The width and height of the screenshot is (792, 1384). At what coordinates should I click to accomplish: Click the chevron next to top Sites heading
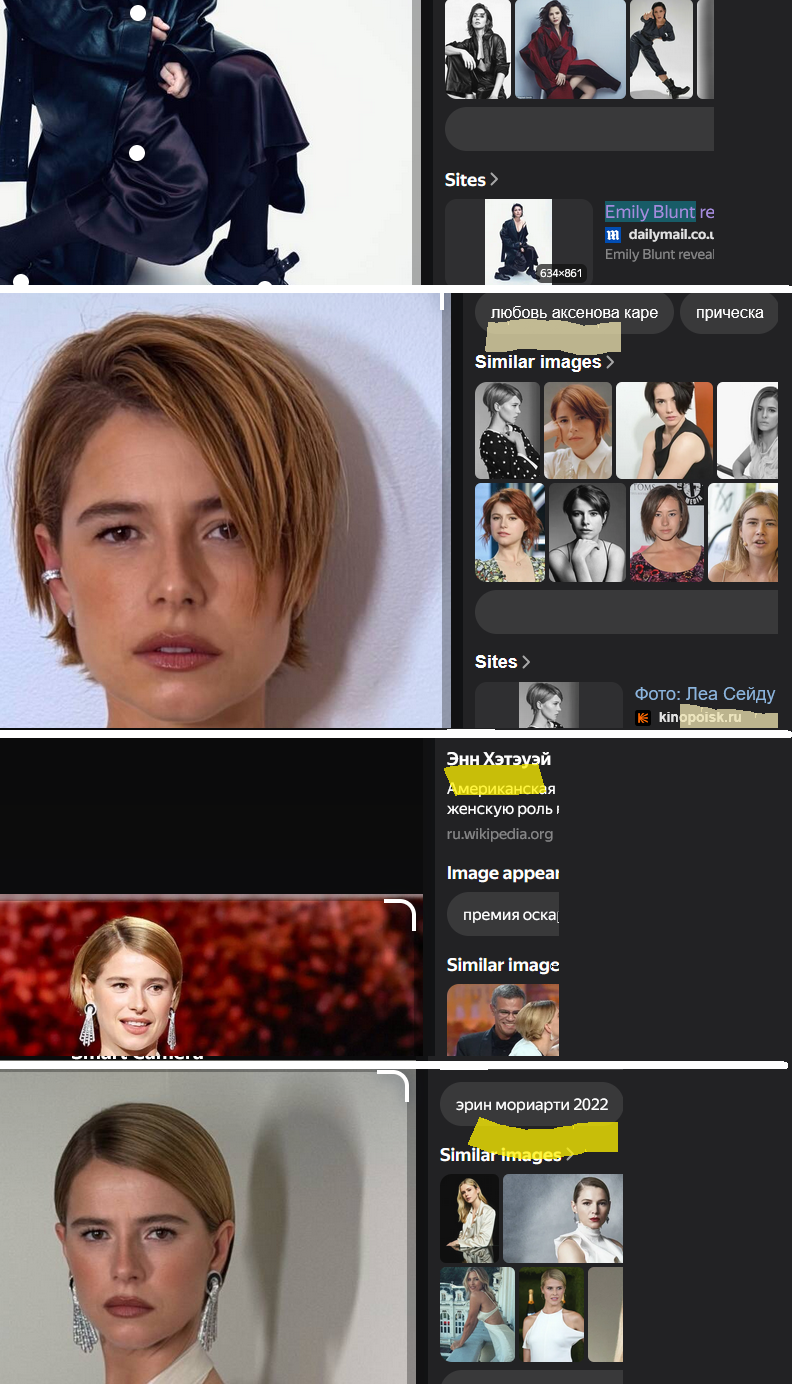pyautogui.click(x=494, y=180)
